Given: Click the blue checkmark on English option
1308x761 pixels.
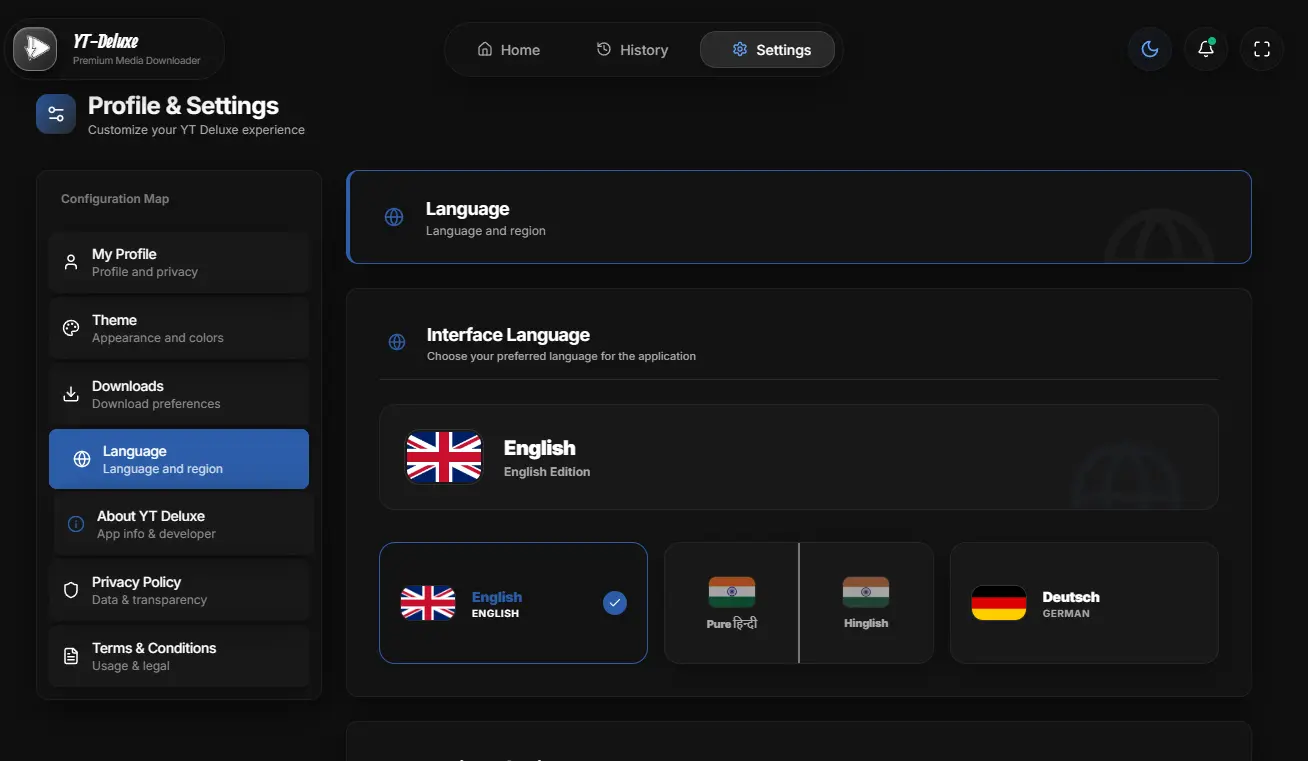Looking at the screenshot, I should 615,603.
